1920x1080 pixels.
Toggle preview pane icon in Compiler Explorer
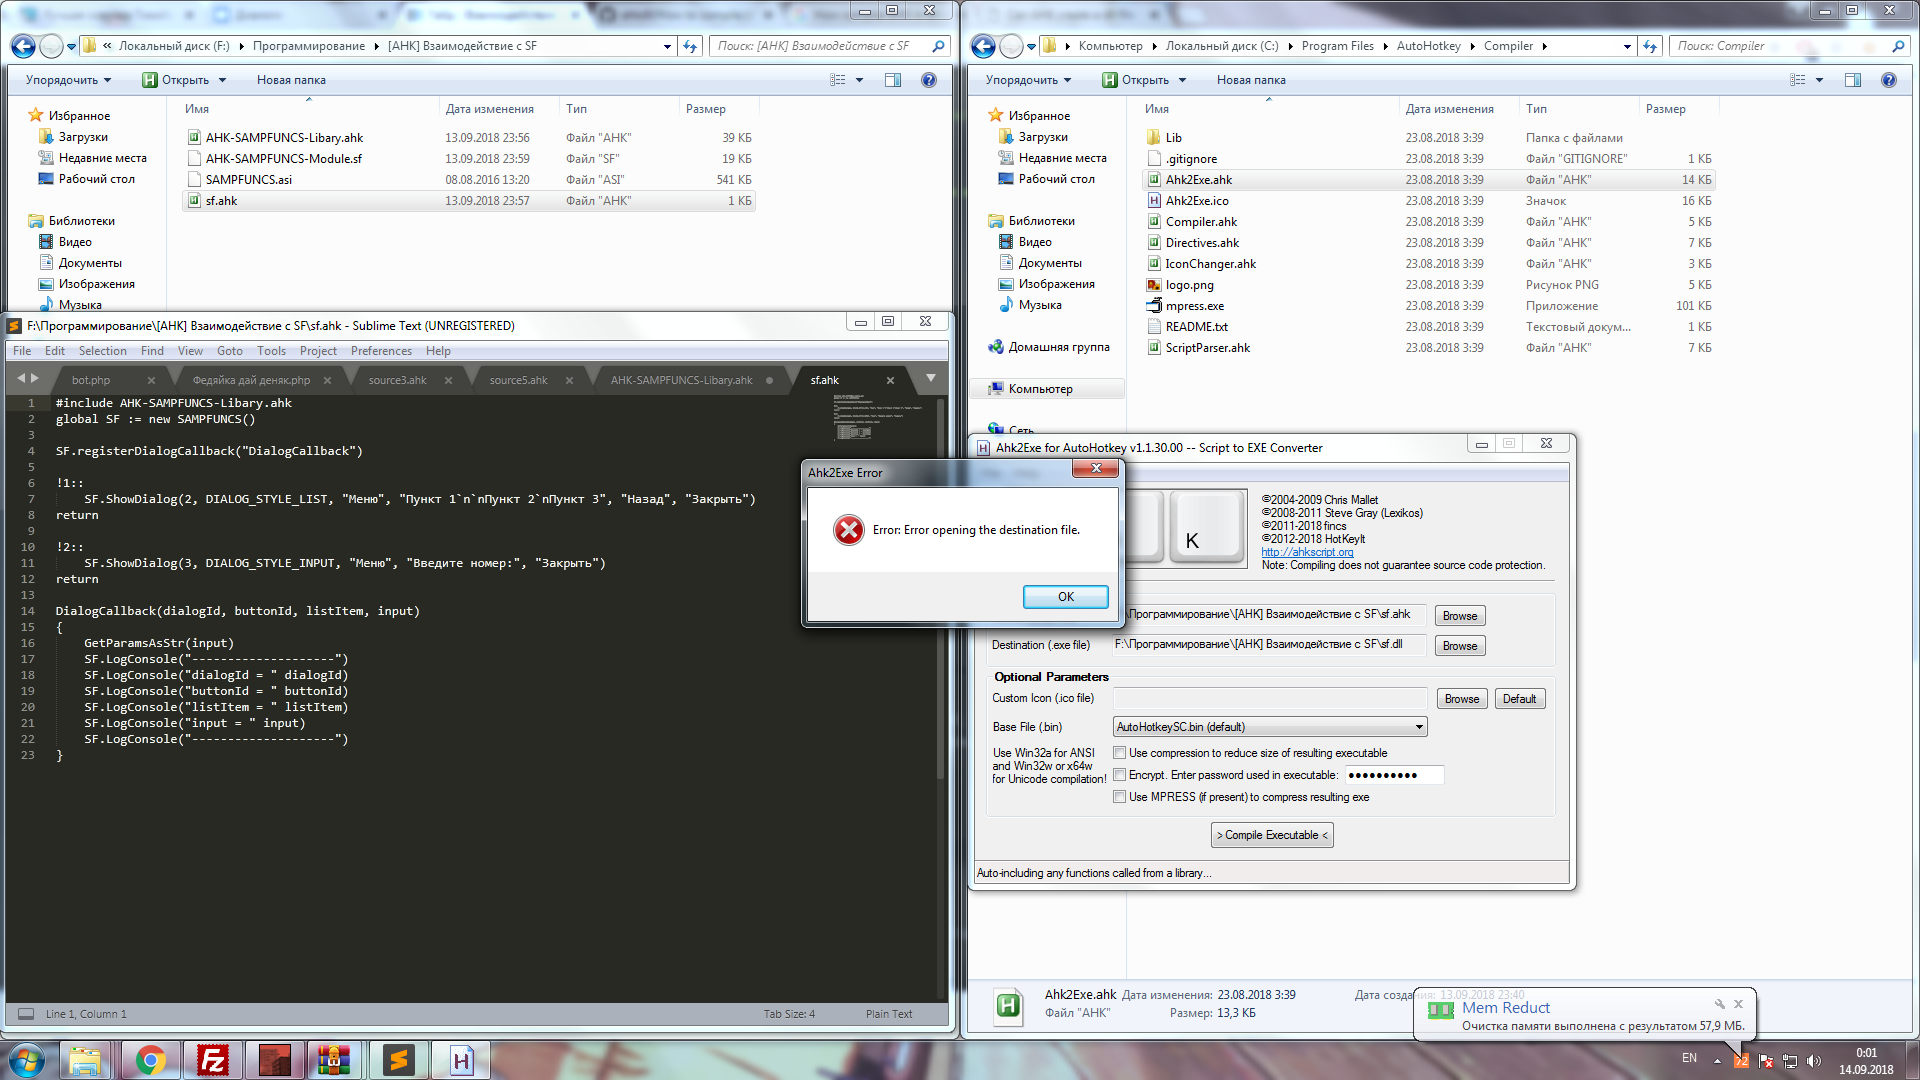1853,80
